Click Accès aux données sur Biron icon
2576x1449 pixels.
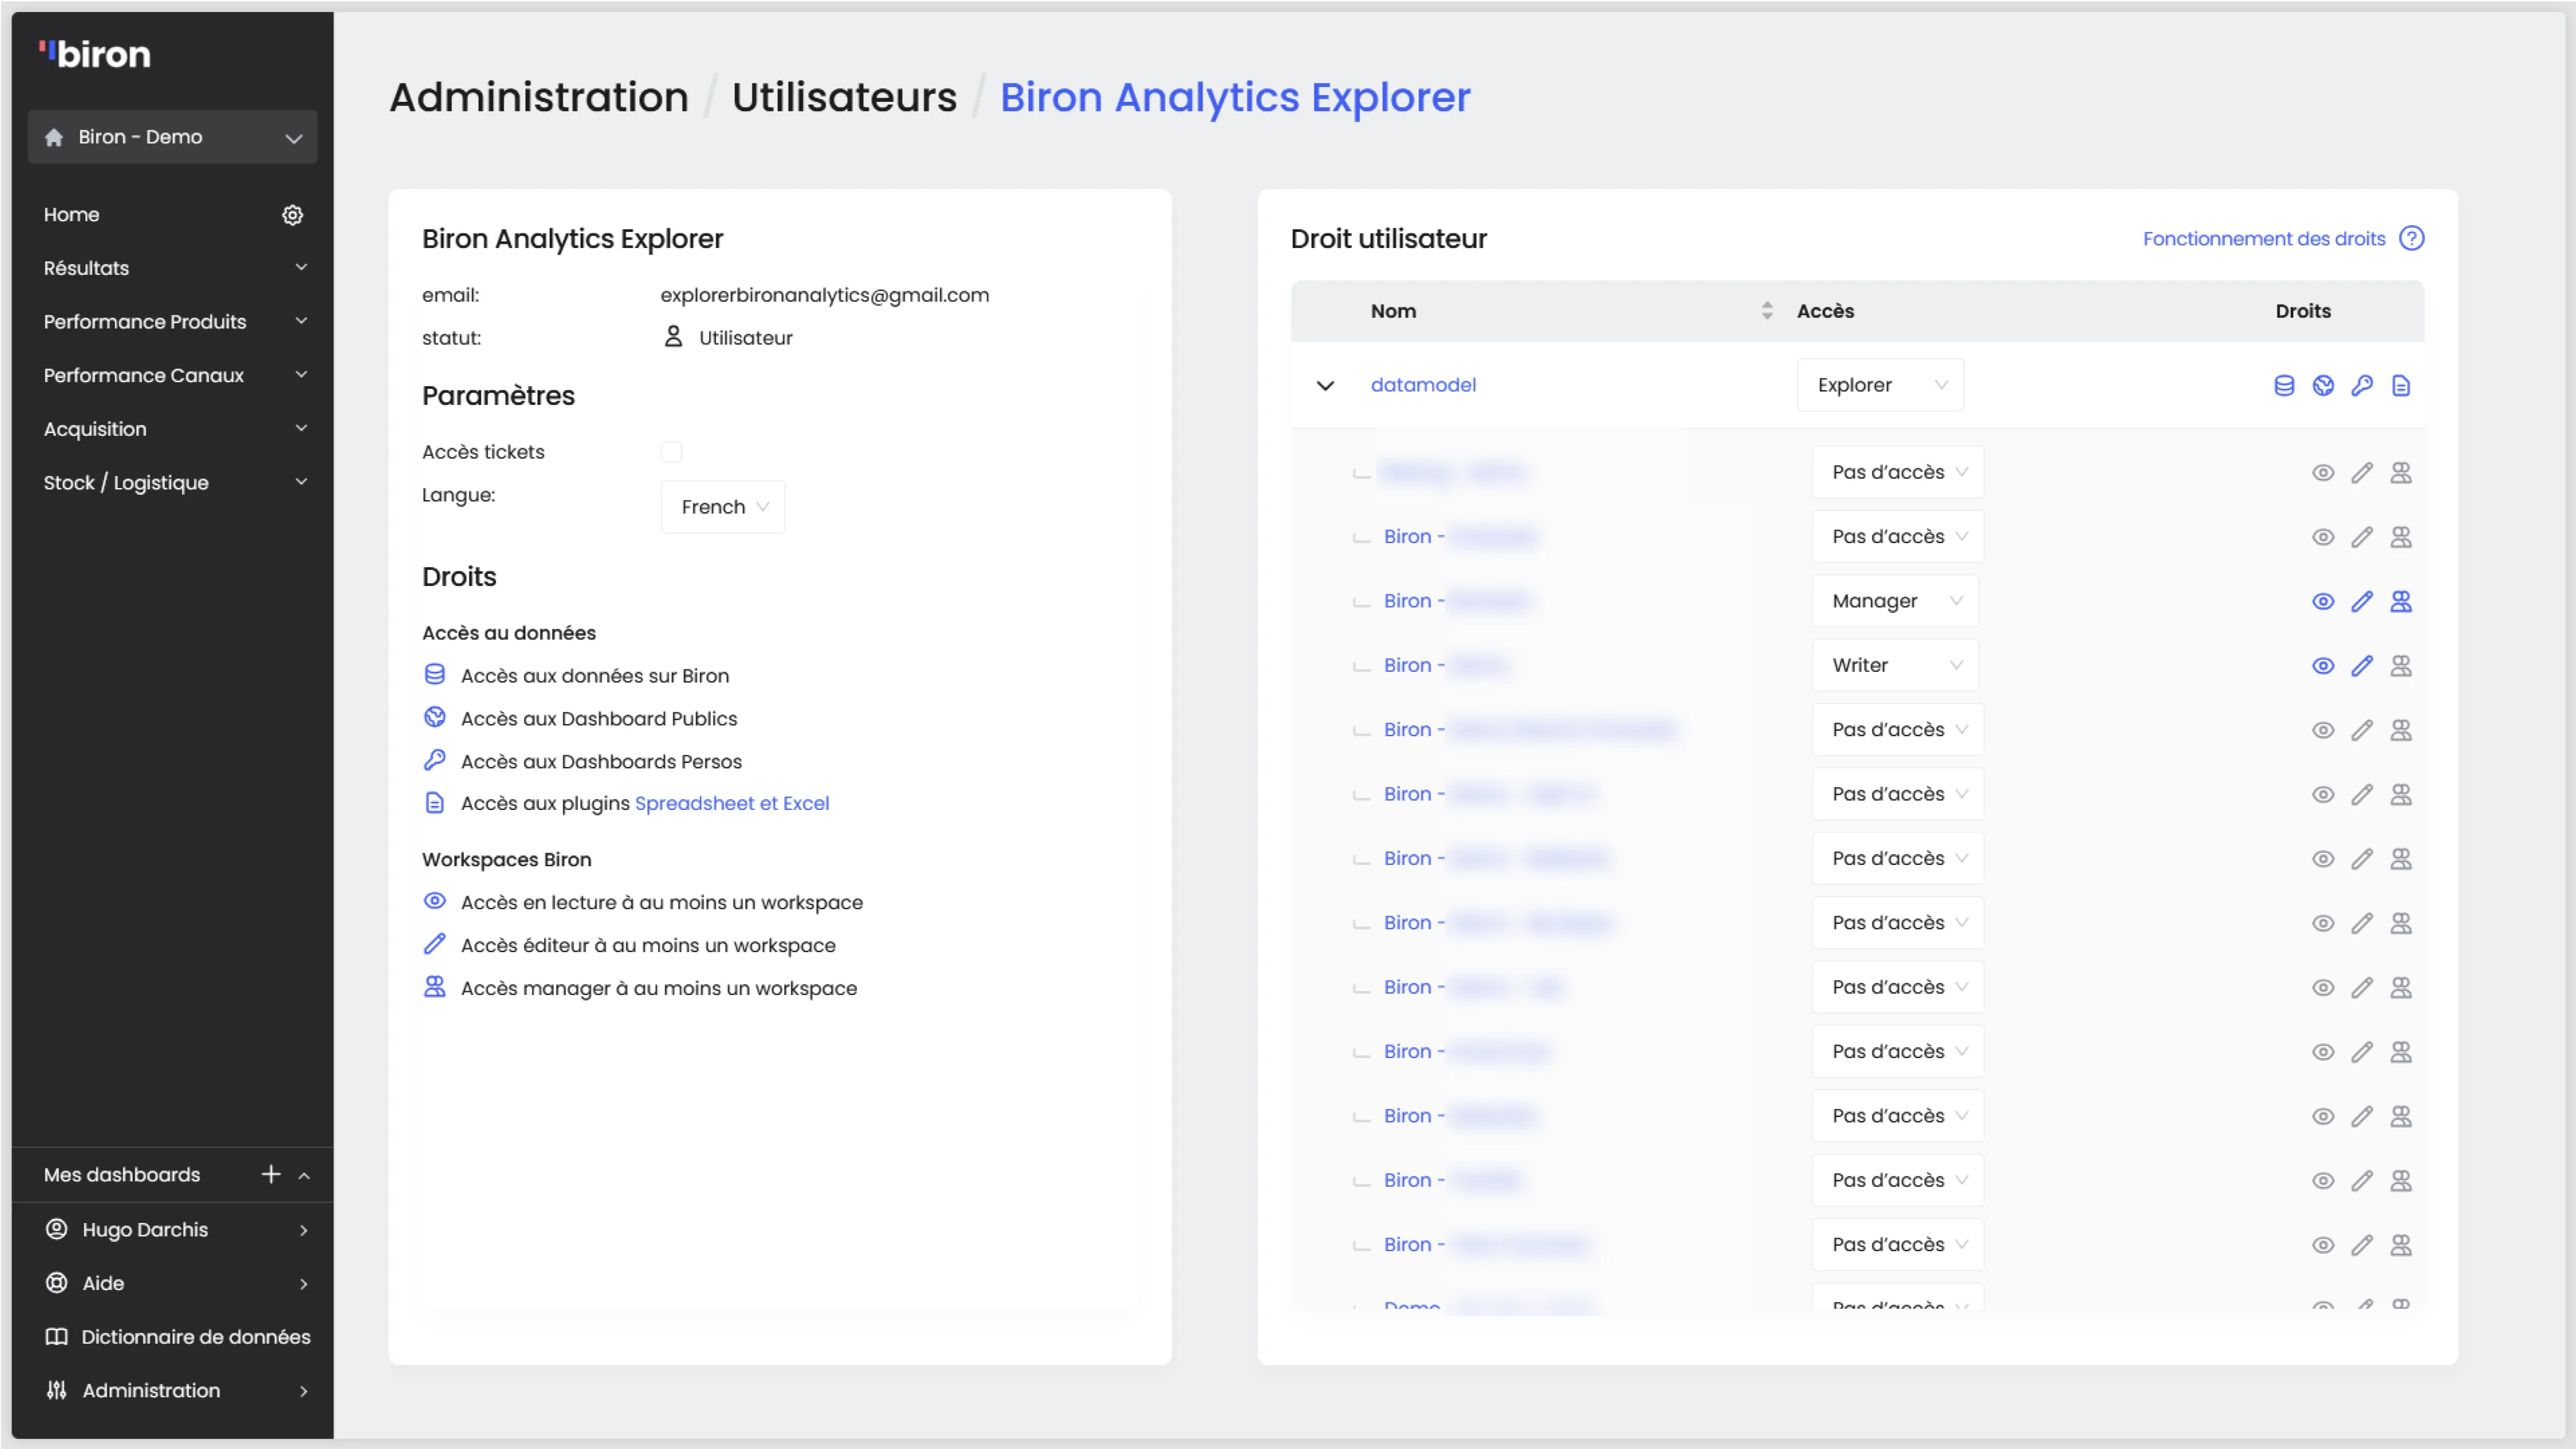[x=435, y=675]
